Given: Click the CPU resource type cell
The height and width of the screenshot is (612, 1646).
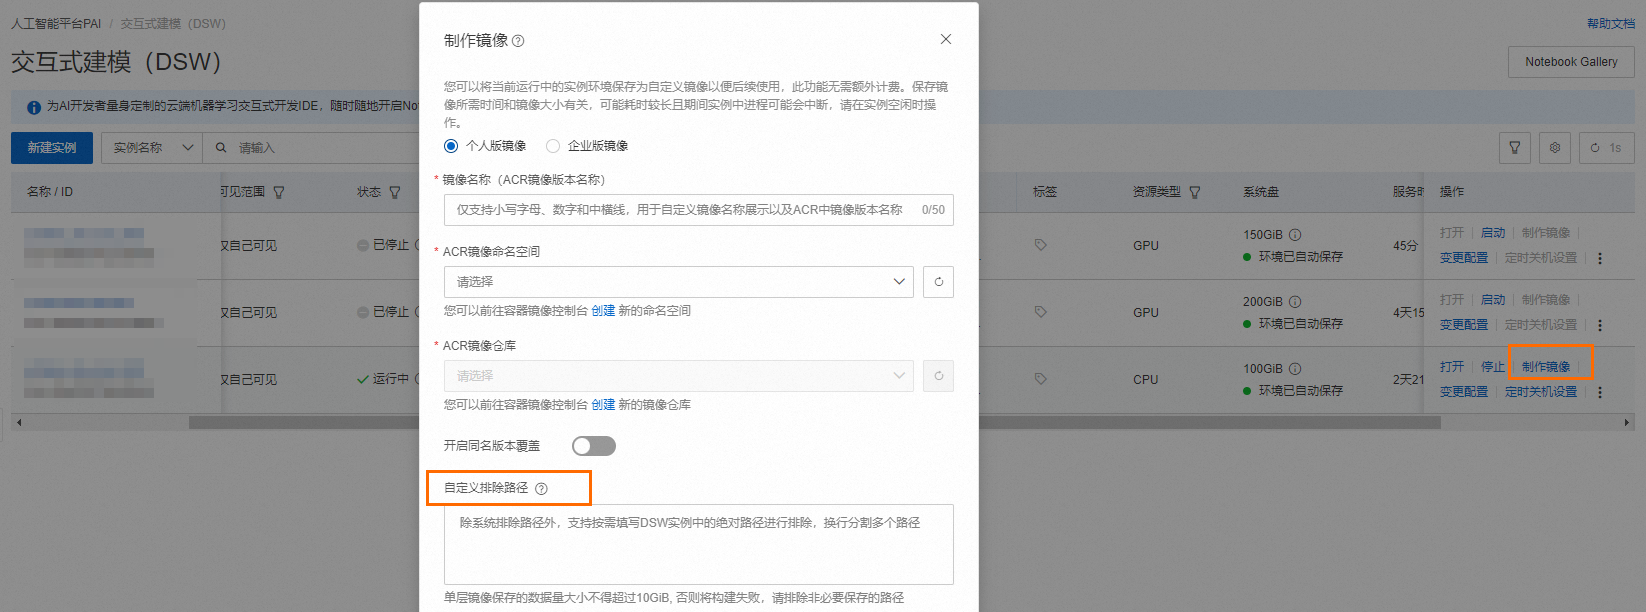Looking at the screenshot, I should (x=1146, y=380).
